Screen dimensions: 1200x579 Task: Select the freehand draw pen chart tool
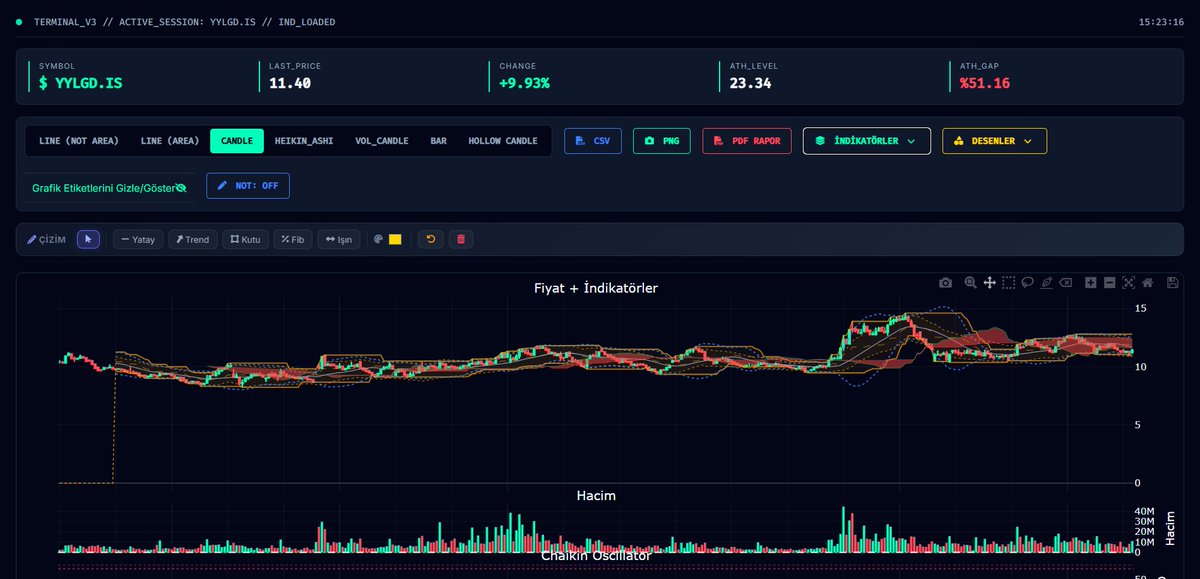[x=1046, y=283]
